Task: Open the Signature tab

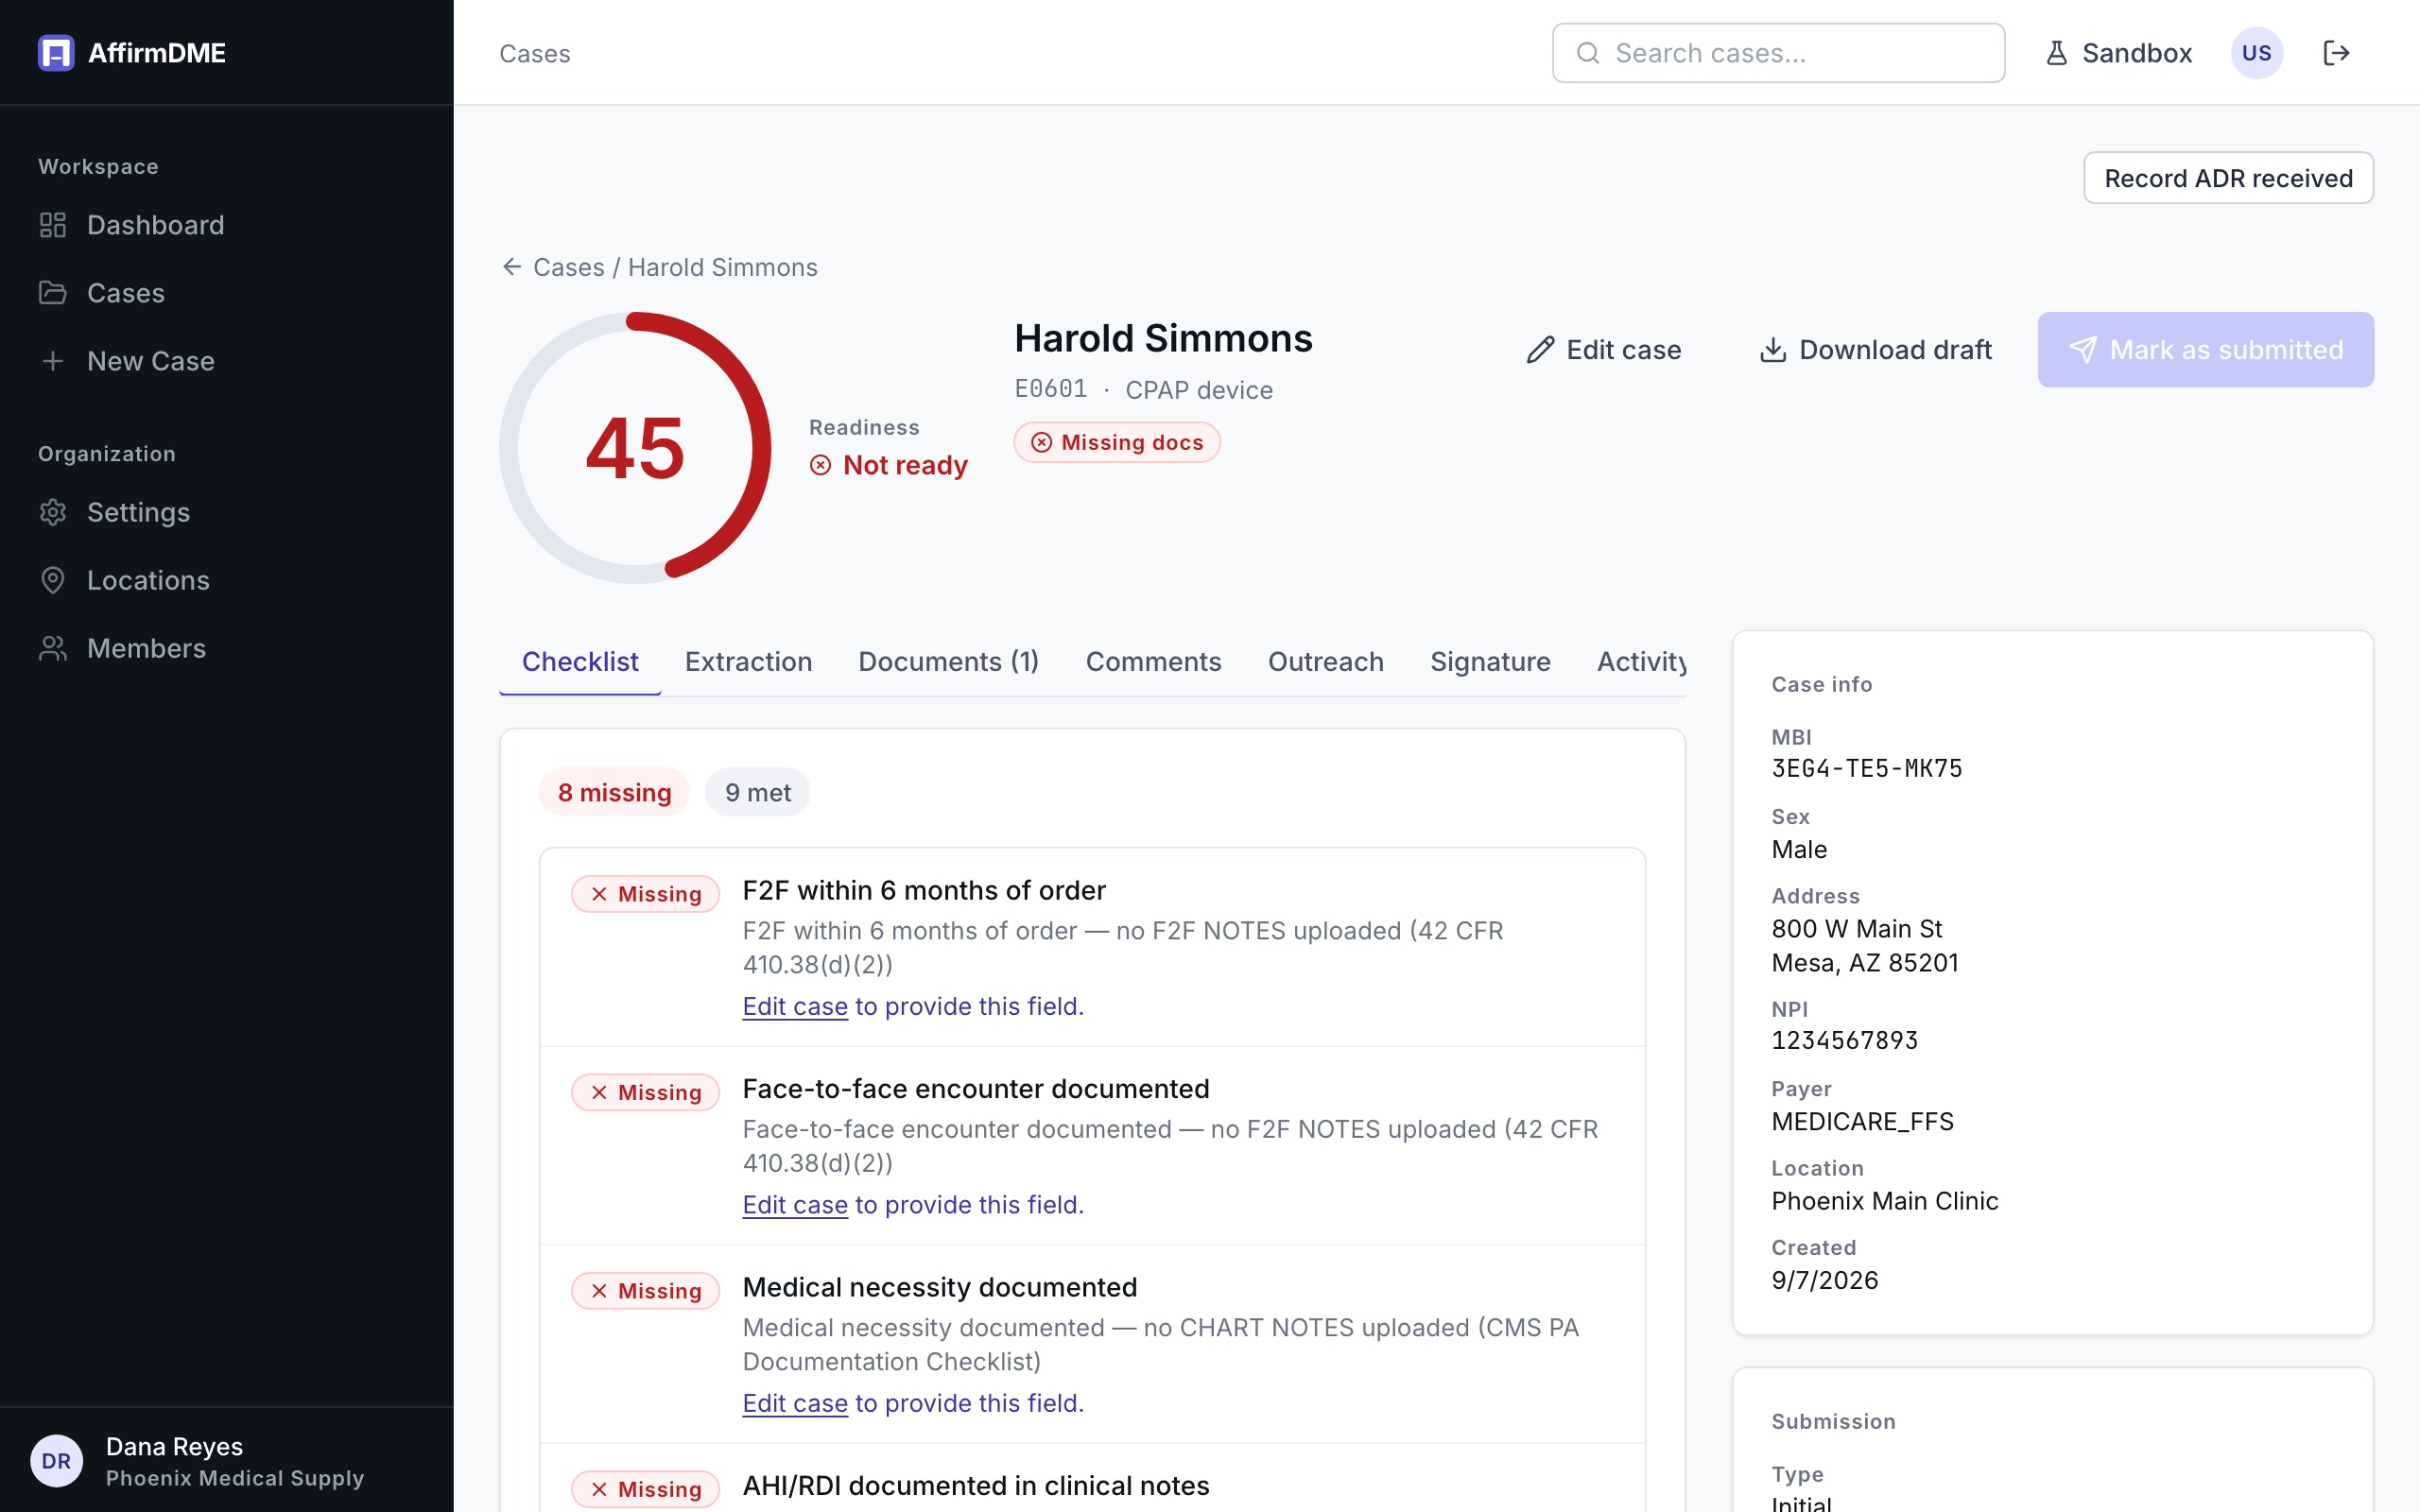Action: [x=1490, y=662]
